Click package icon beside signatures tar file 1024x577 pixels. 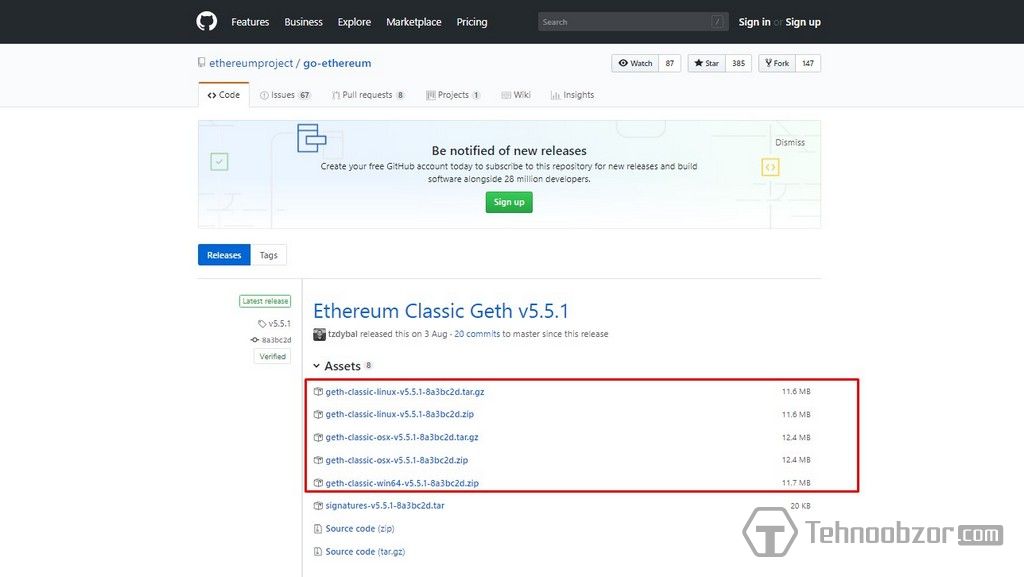tap(318, 506)
